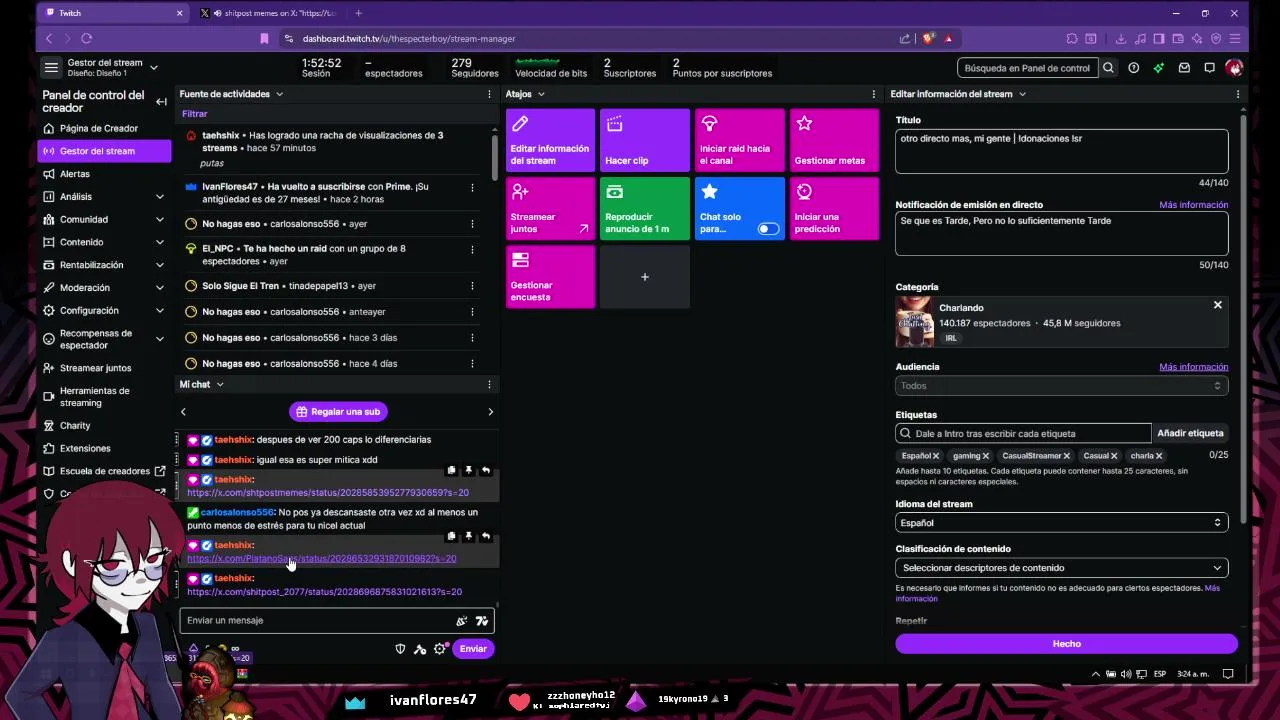1280x720 pixels.
Task: Expand the Contenido sidebar section
Action: point(160,242)
